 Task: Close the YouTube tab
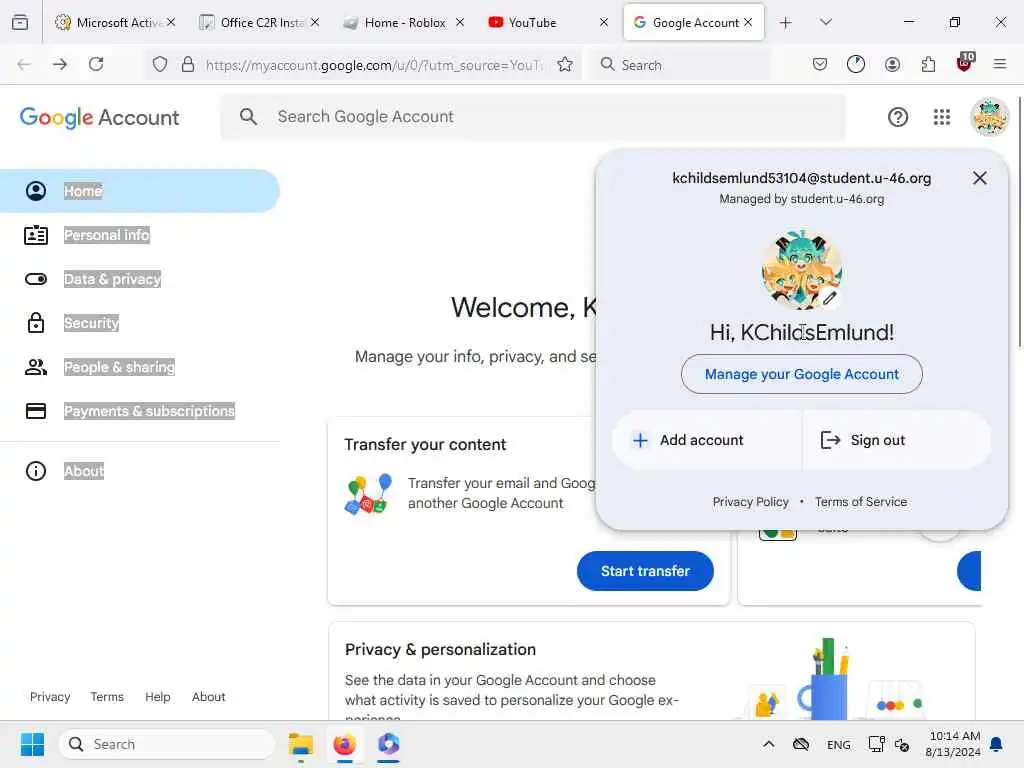pos(604,22)
